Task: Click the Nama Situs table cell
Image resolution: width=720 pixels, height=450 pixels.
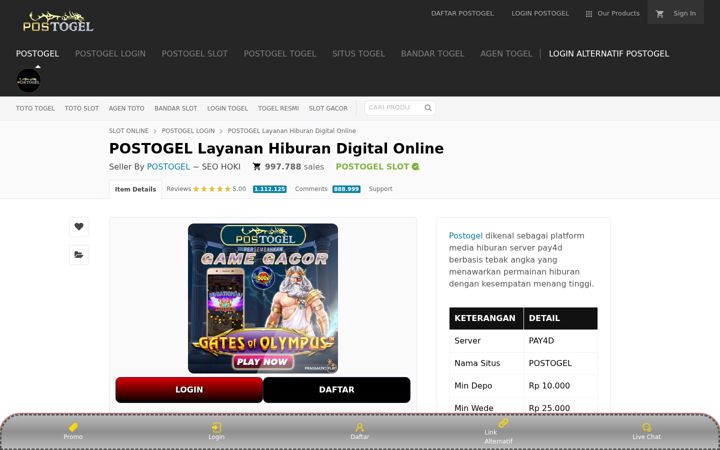Action: pyautogui.click(x=486, y=363)
